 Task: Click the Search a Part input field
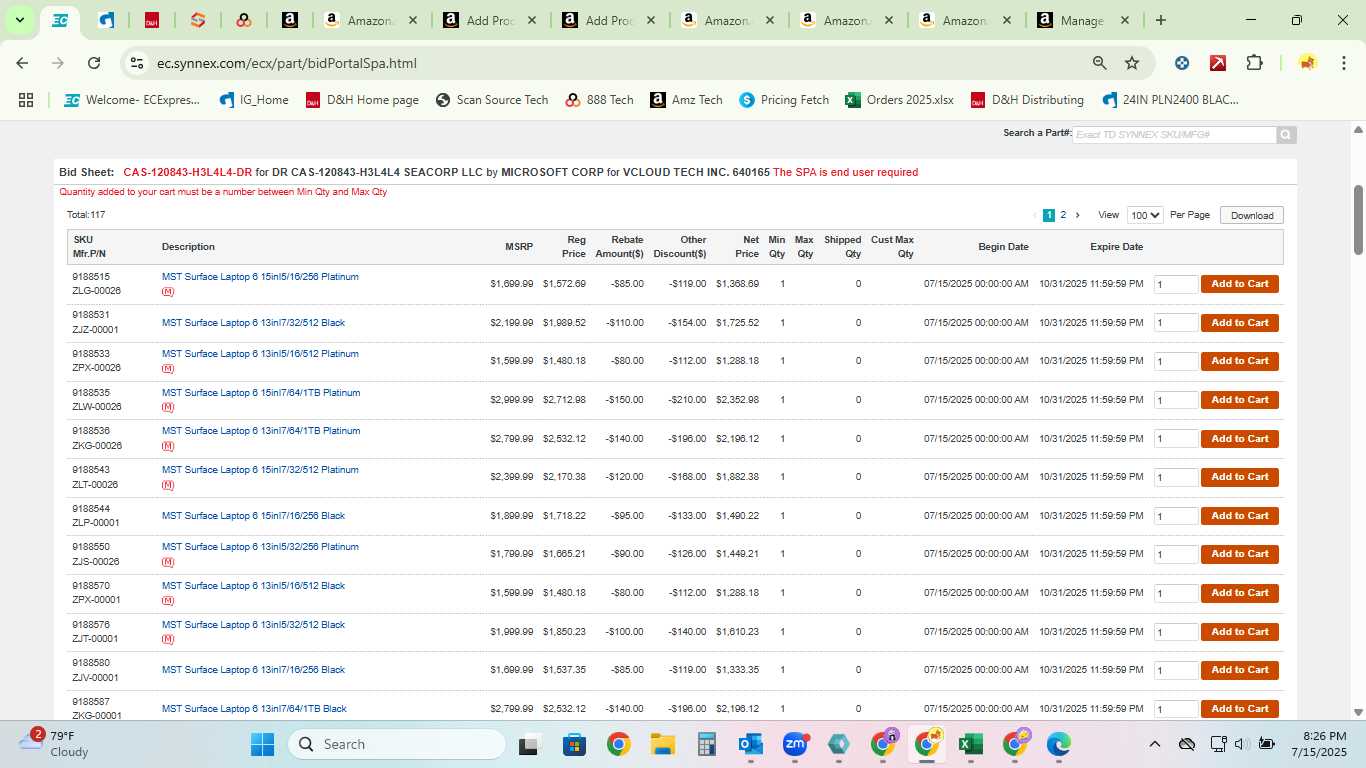1174,135
